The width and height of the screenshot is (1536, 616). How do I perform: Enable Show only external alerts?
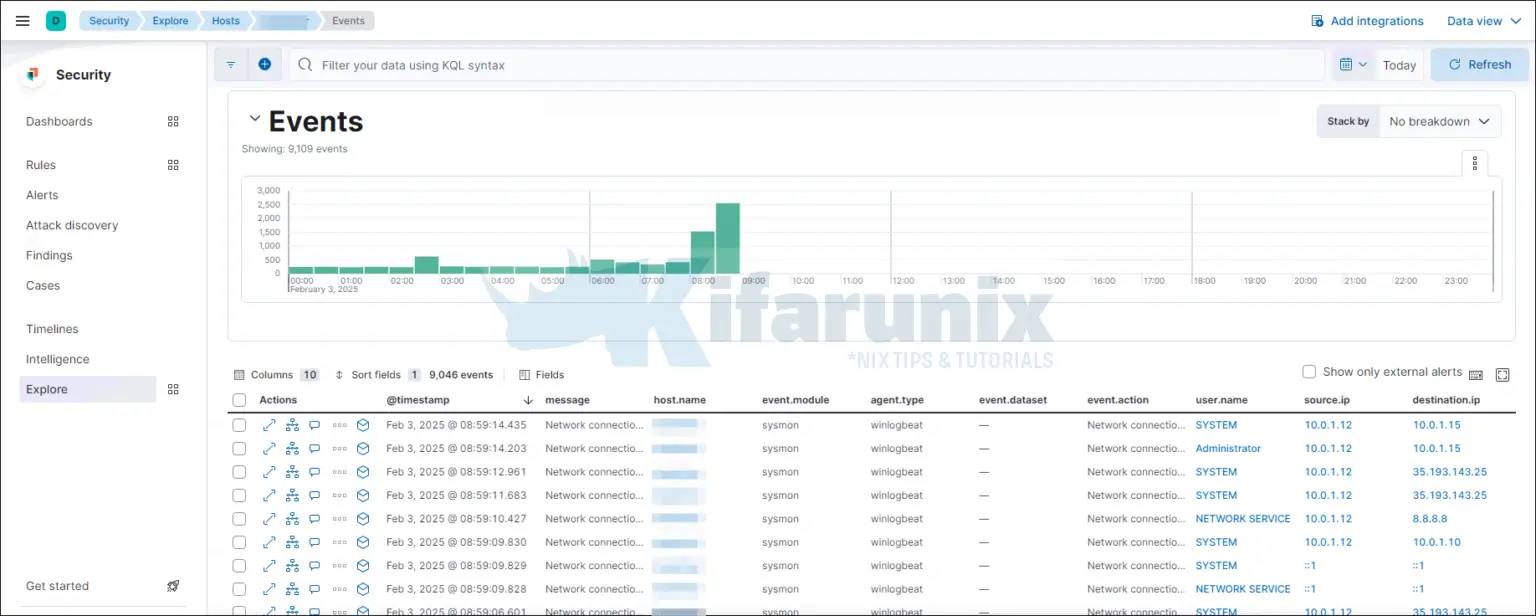[1309, 371]
